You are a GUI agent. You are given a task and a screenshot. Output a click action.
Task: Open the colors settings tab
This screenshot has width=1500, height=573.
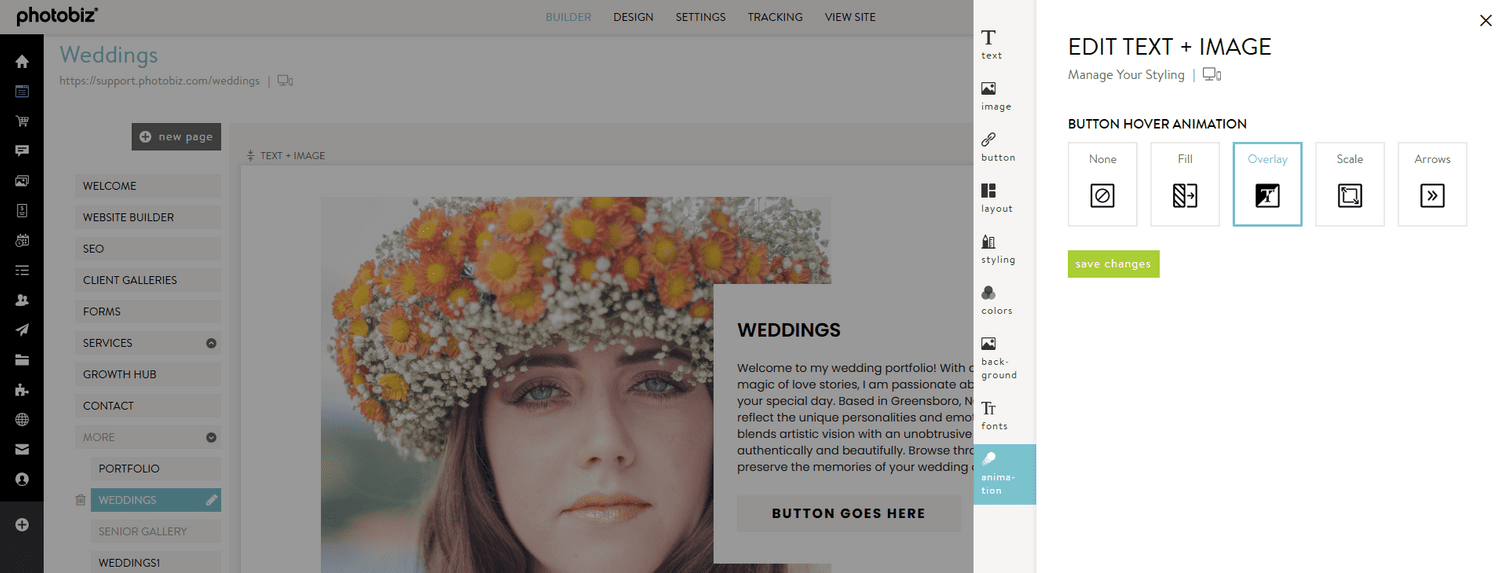coord(1004,300)
